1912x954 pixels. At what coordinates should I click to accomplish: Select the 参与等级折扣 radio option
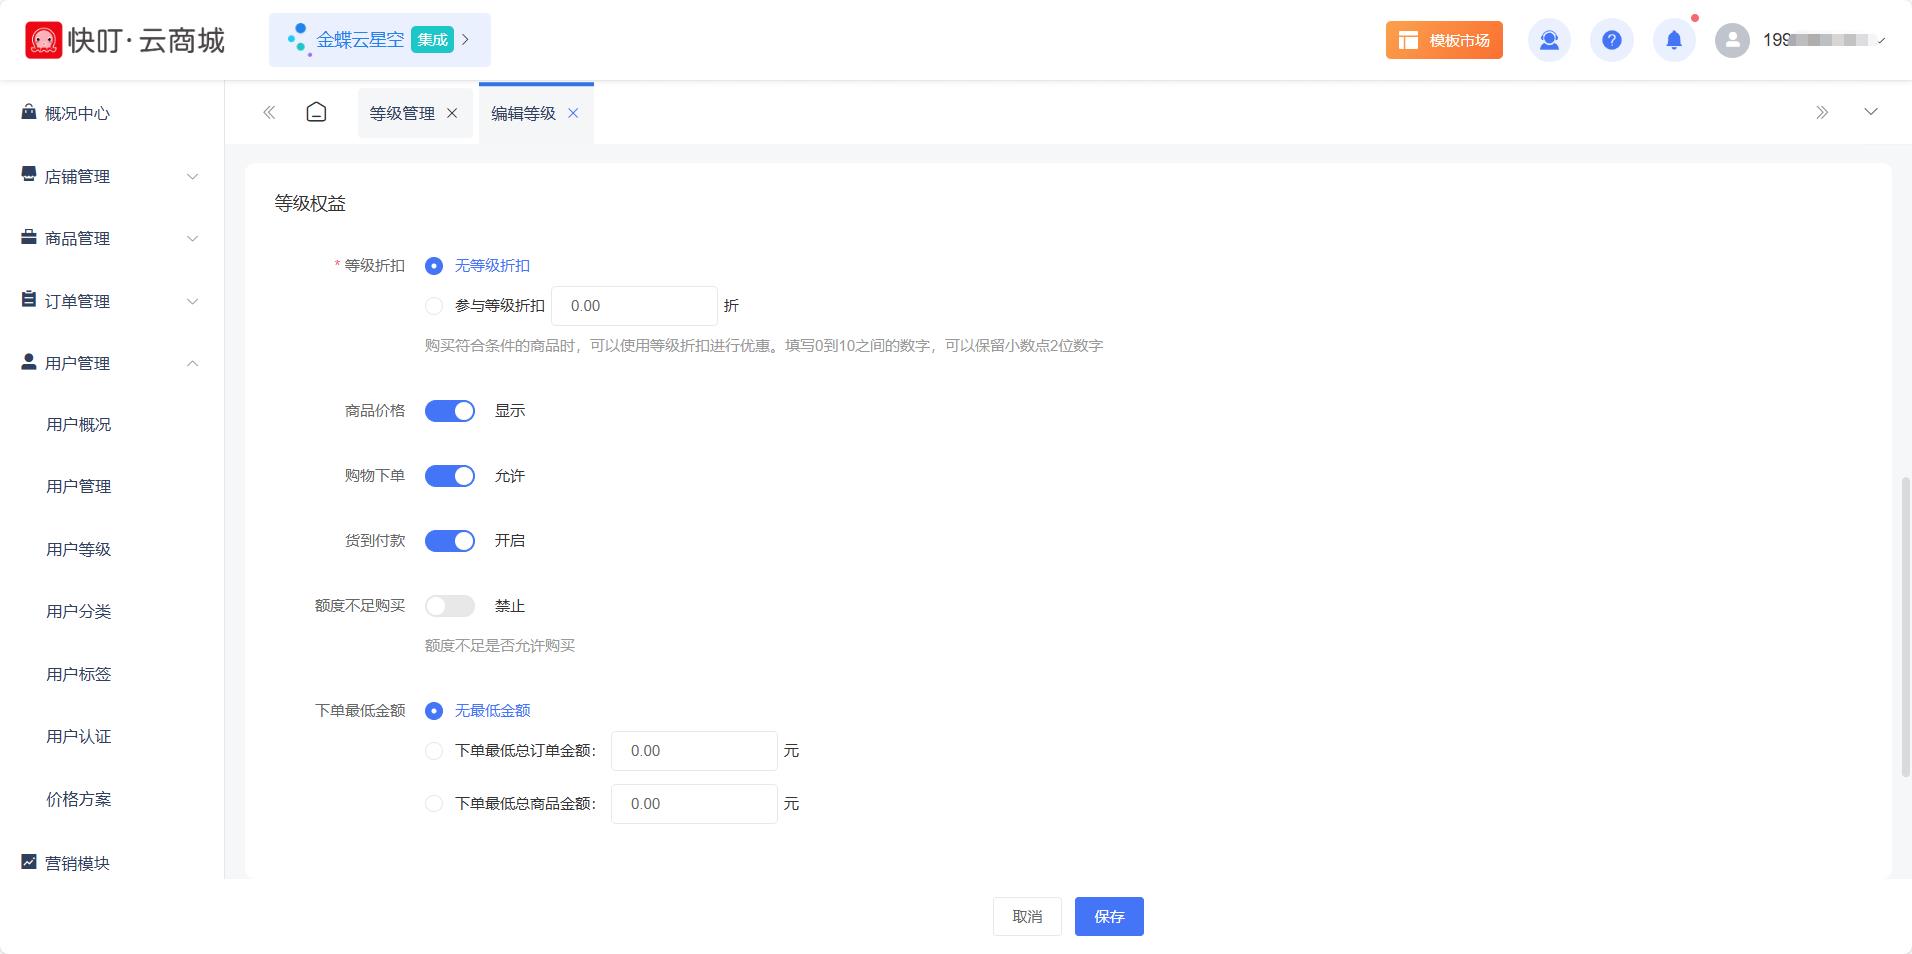[x=434, y=305]
